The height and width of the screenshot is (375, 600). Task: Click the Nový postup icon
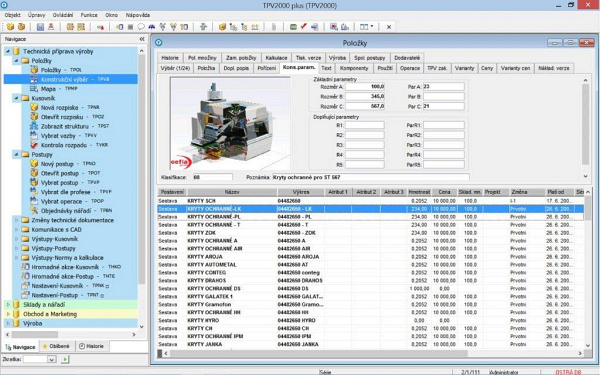[x=34, y=163]
